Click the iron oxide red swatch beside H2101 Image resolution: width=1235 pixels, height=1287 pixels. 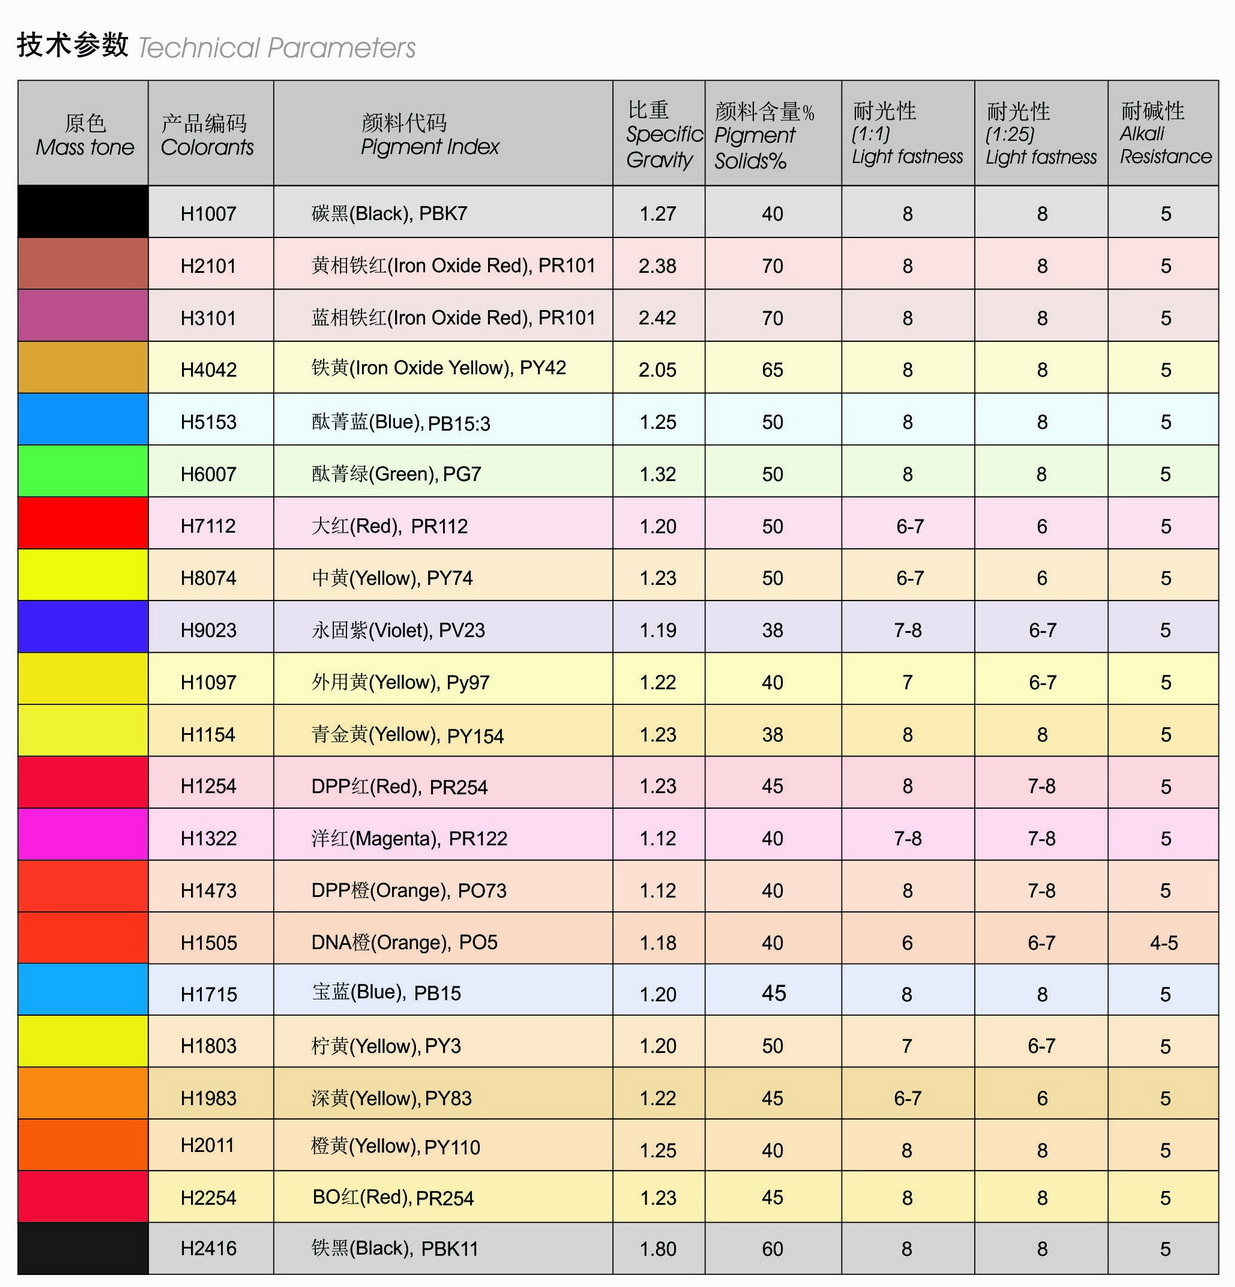(82, 264)
